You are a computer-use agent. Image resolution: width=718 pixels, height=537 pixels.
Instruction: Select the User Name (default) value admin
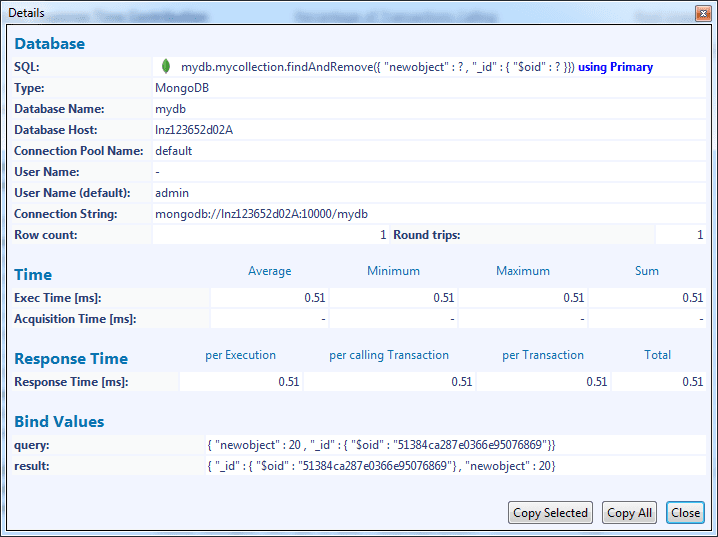(x=172, y=193)
